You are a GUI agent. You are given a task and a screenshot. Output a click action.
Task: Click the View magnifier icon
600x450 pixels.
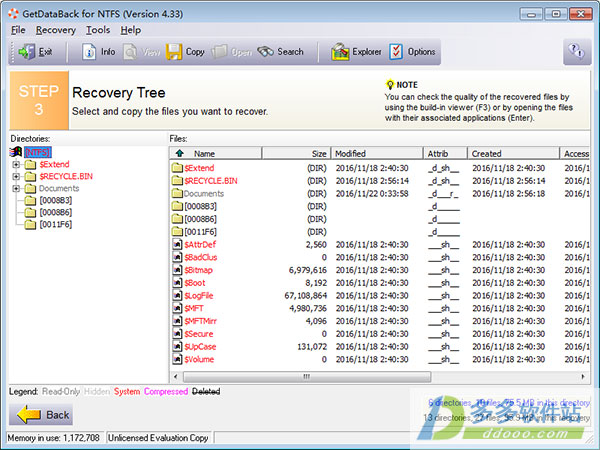click(x=130, y=52)
